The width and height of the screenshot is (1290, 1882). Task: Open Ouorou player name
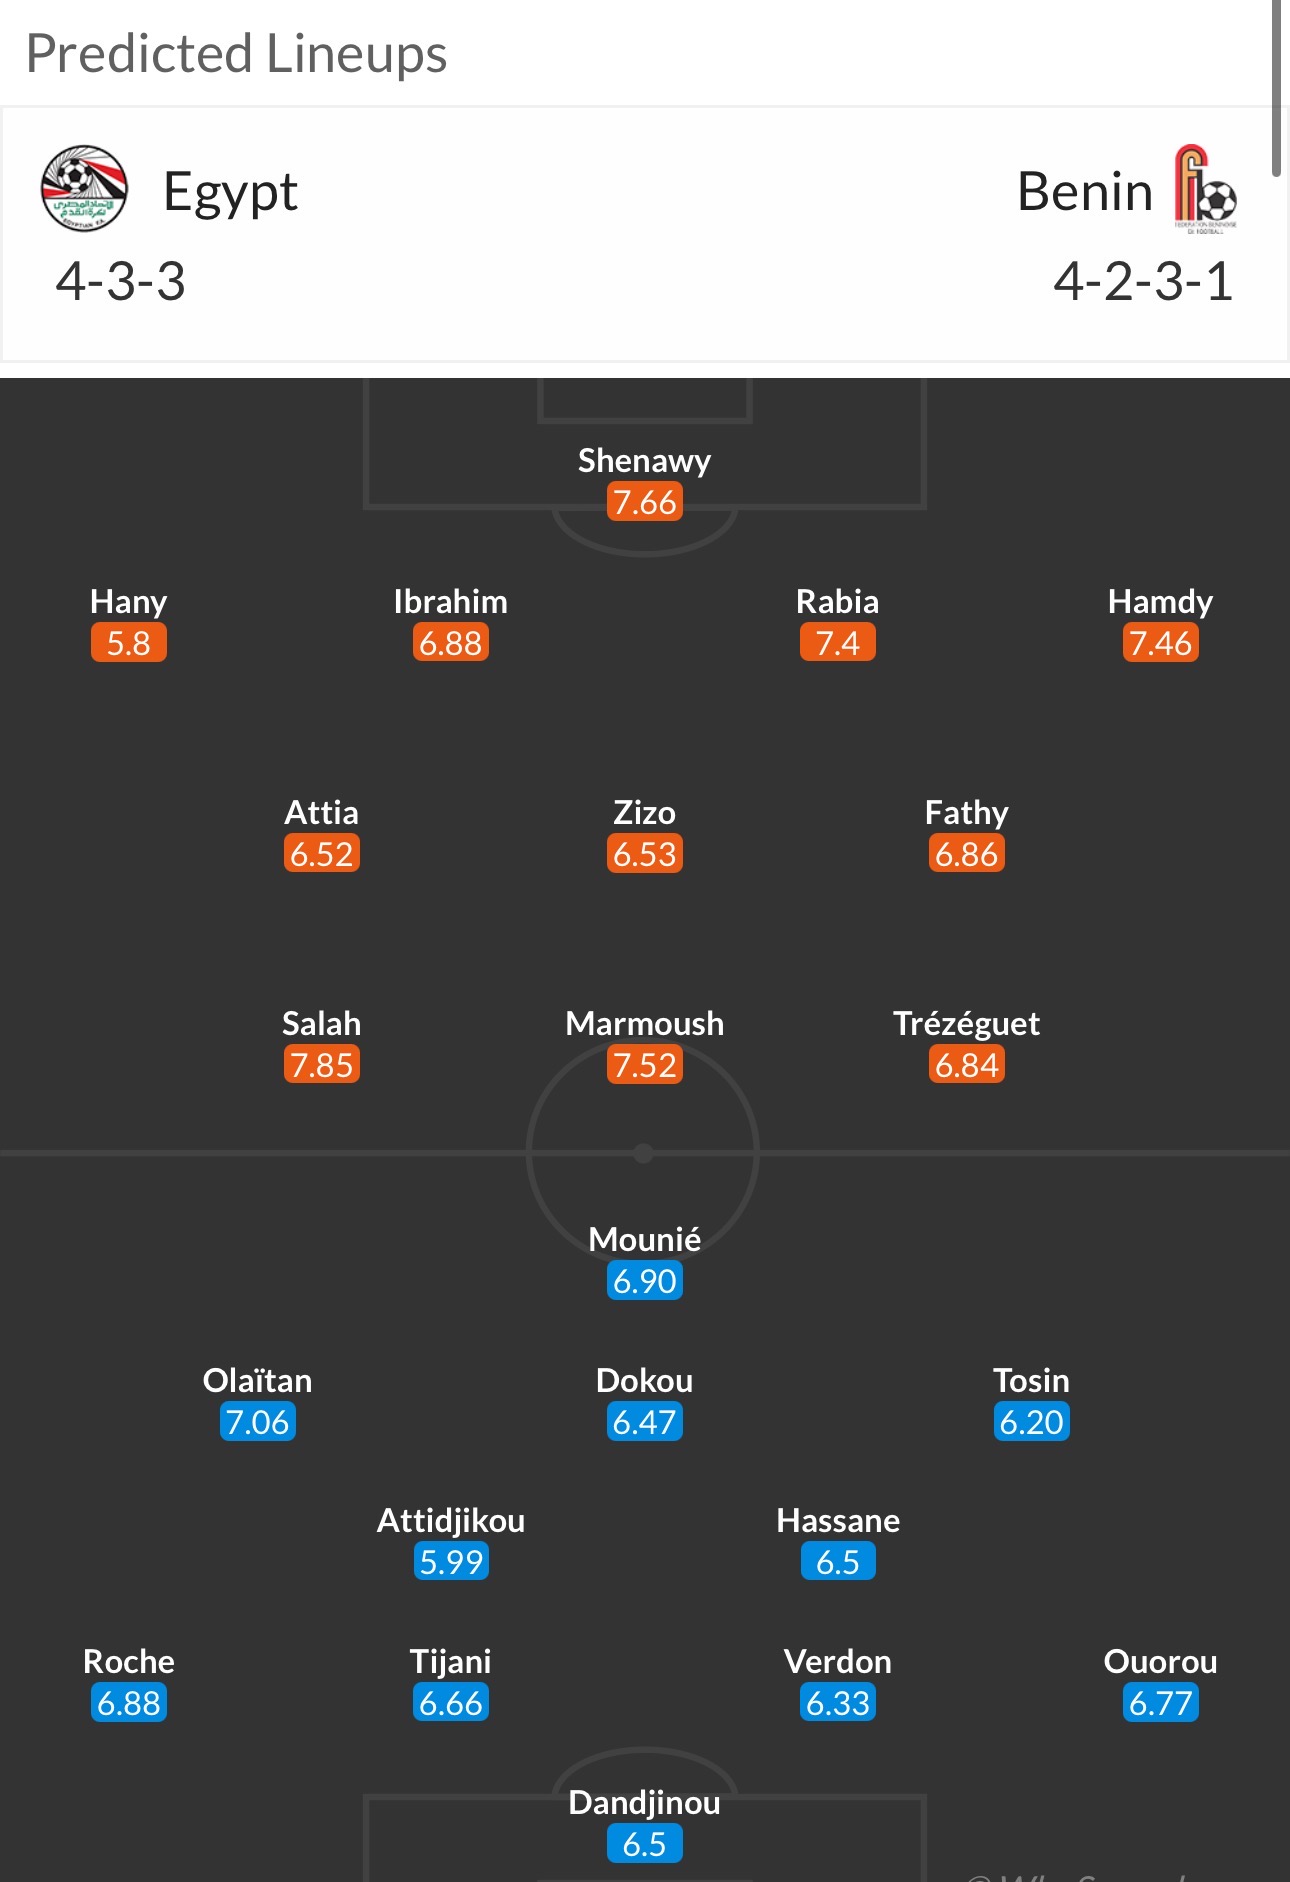click(x=1160, y=1661)
